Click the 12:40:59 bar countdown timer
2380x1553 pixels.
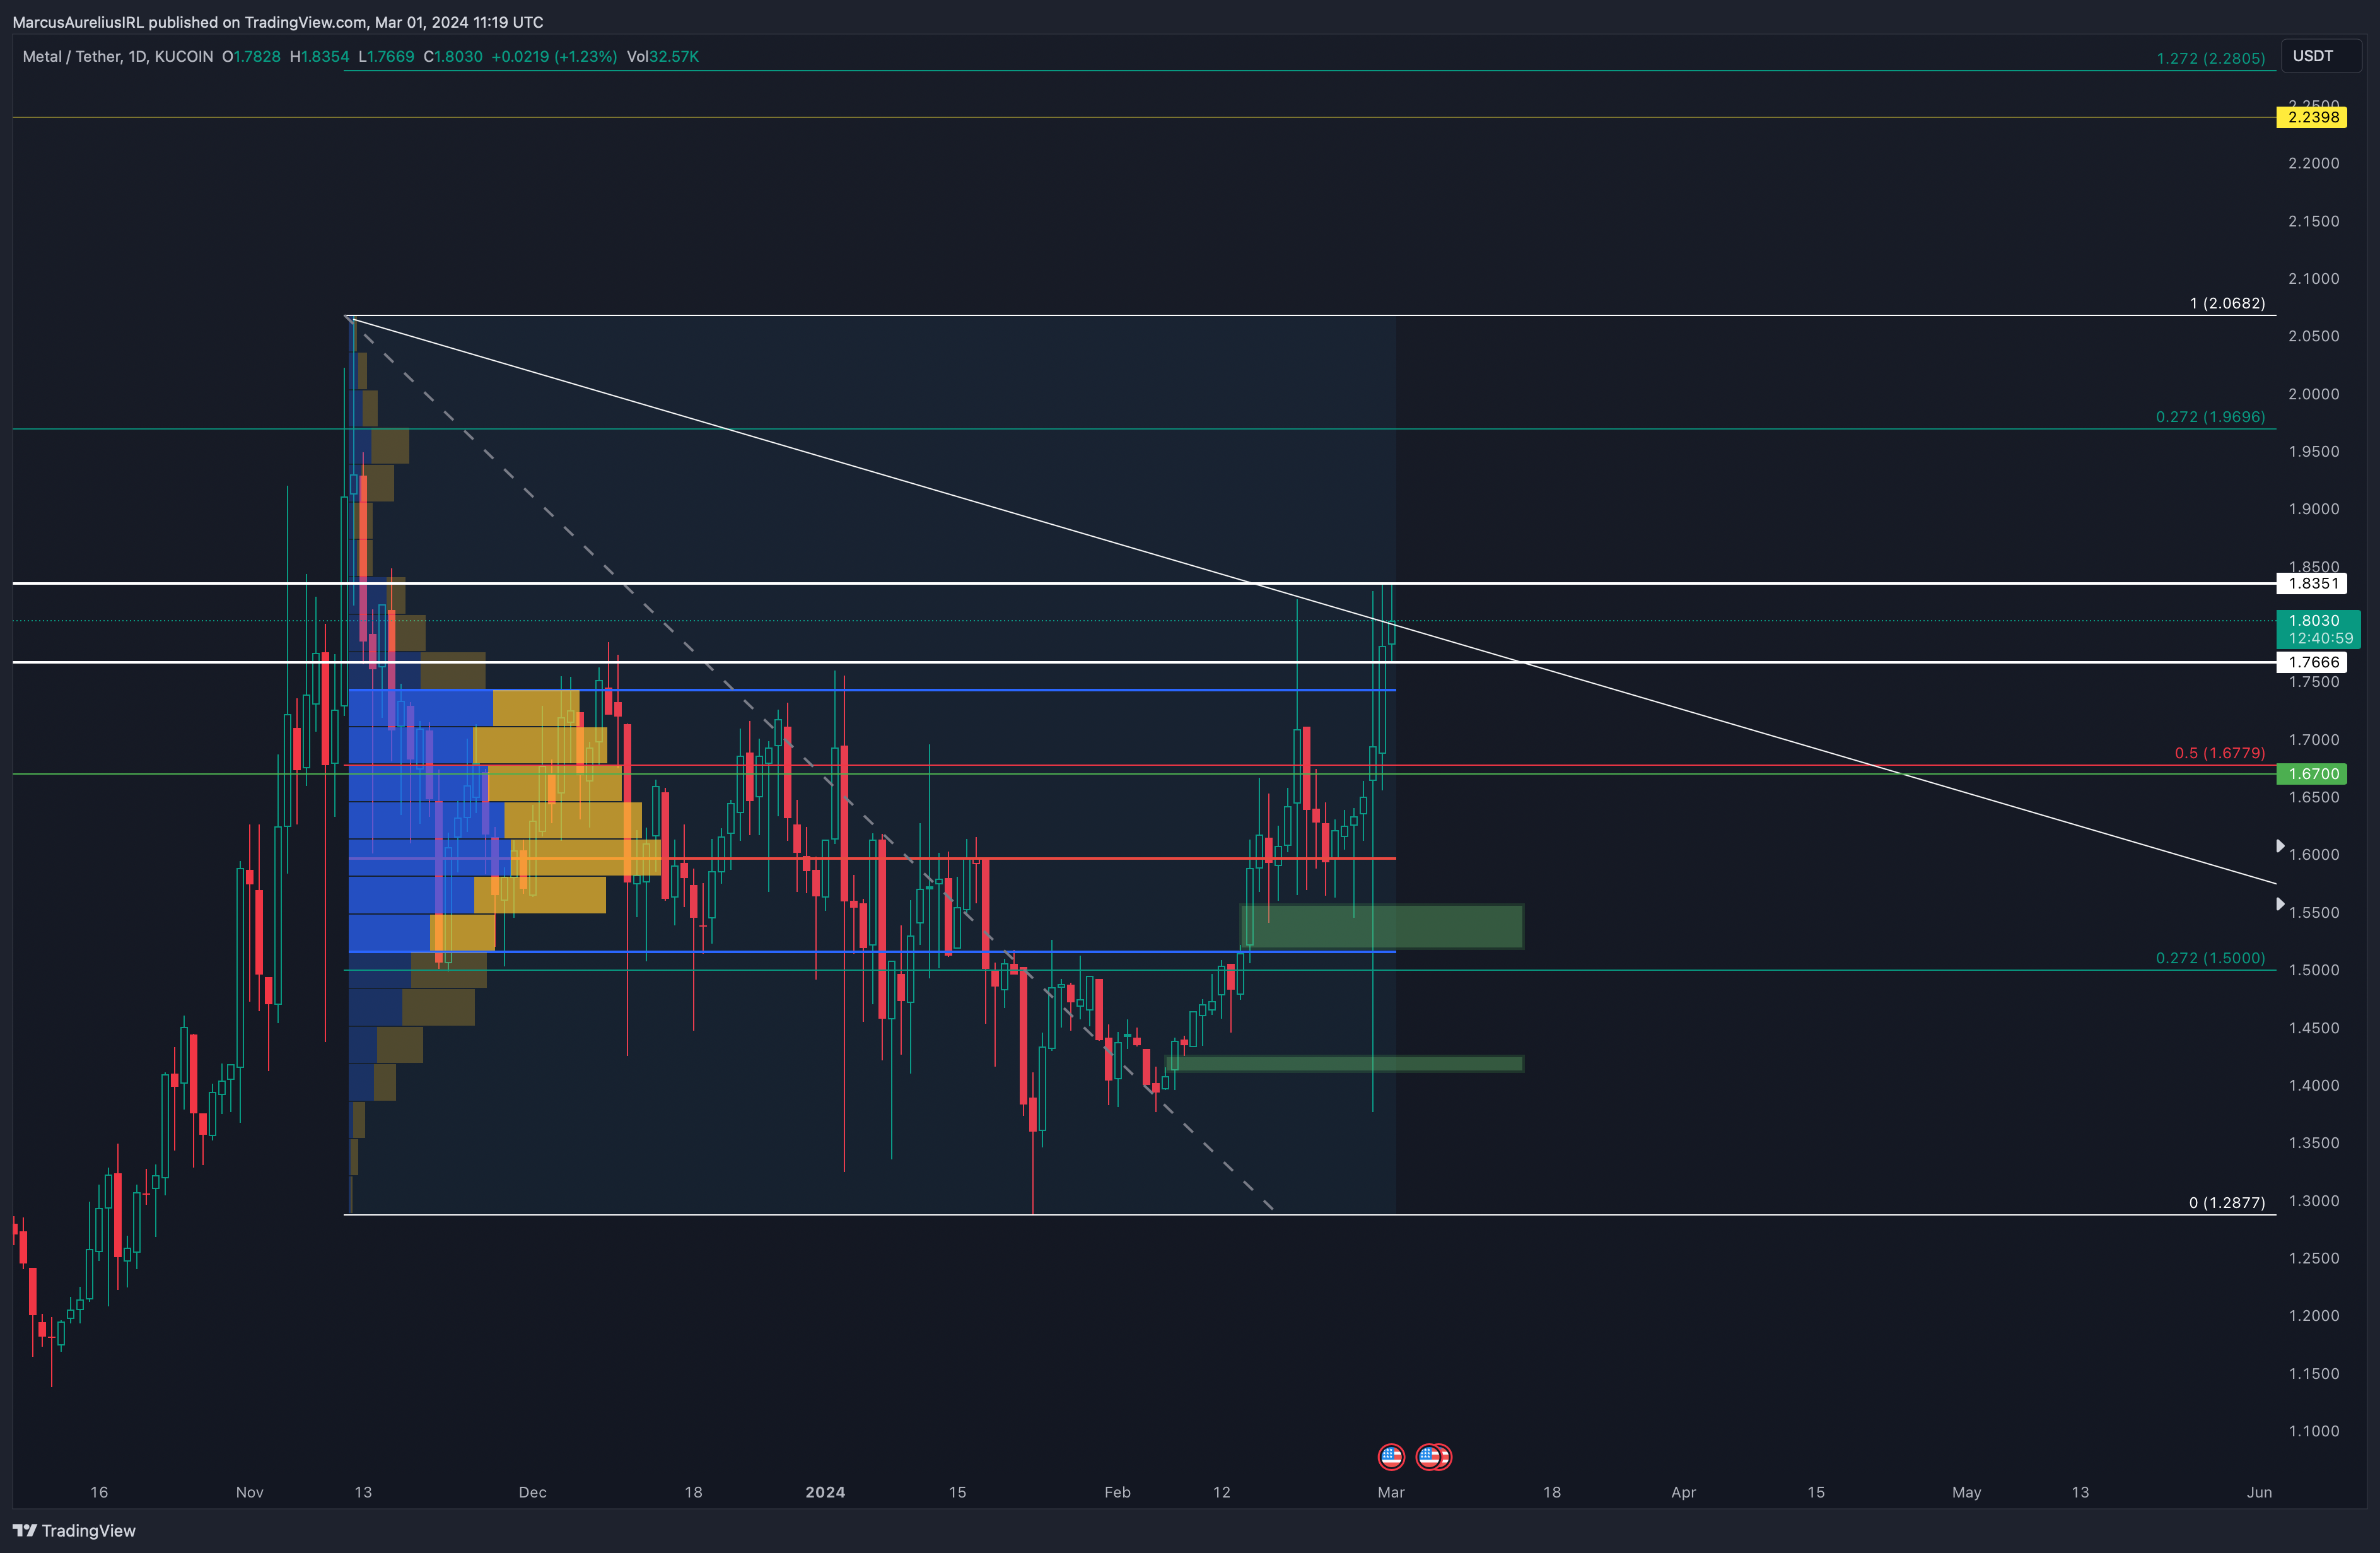coord(2320,638)
